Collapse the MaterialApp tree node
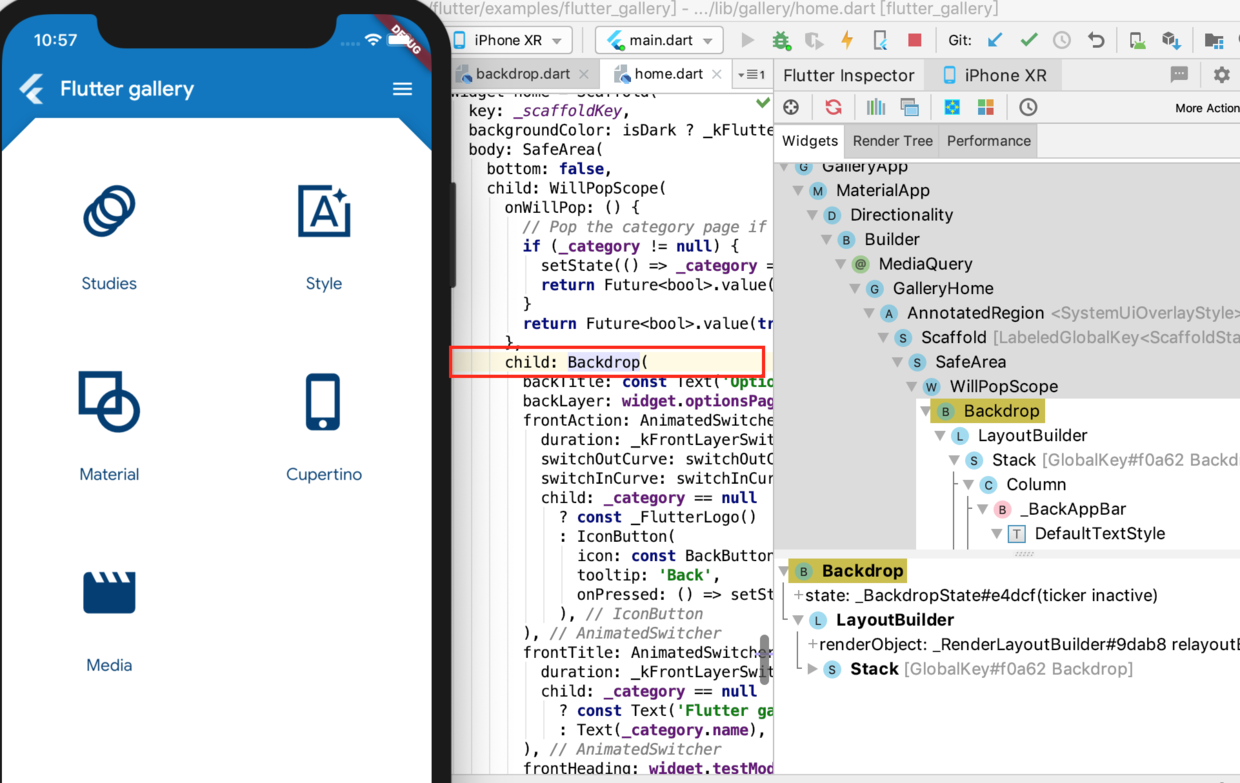 tap(799, 191)
